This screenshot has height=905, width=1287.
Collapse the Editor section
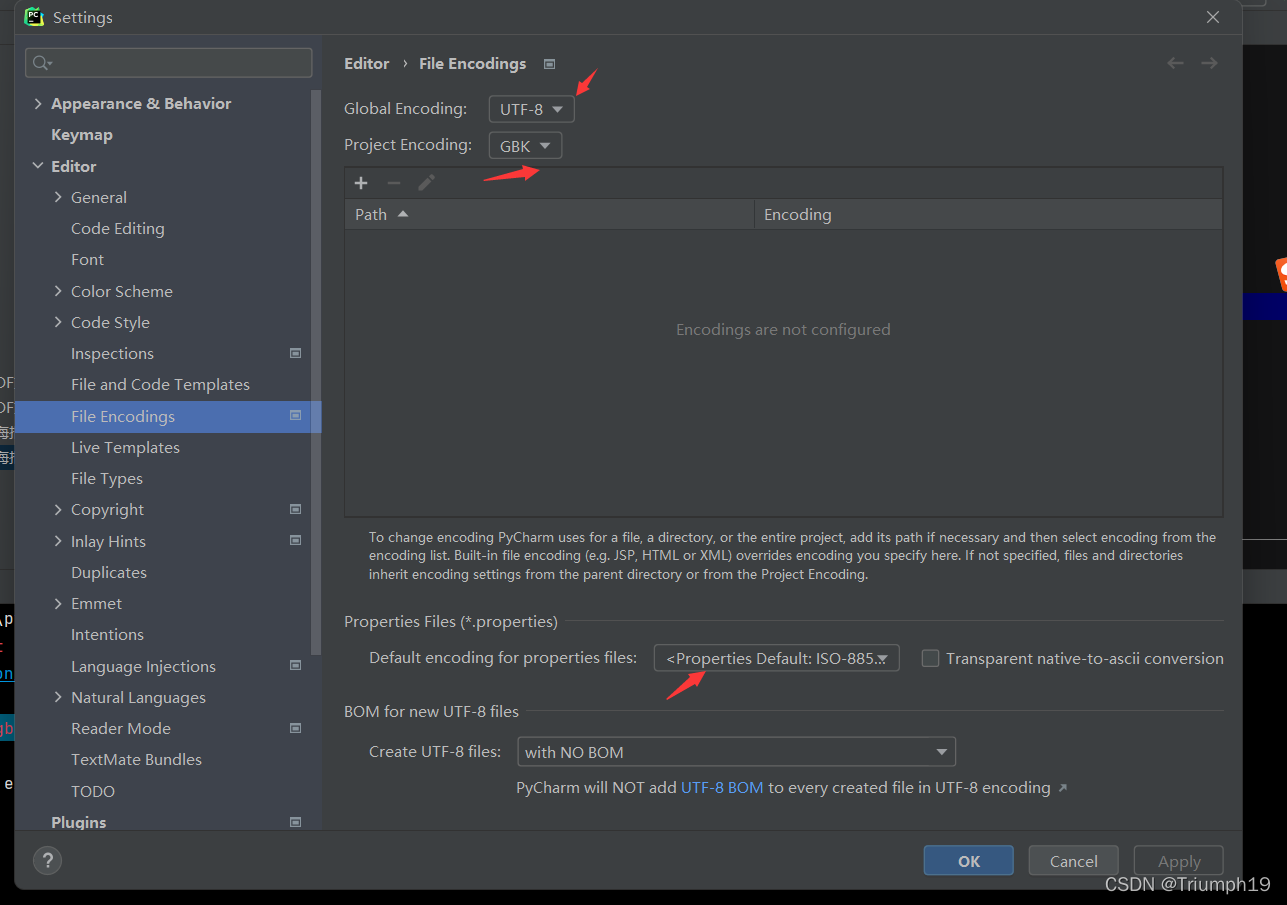coord(38,166)
